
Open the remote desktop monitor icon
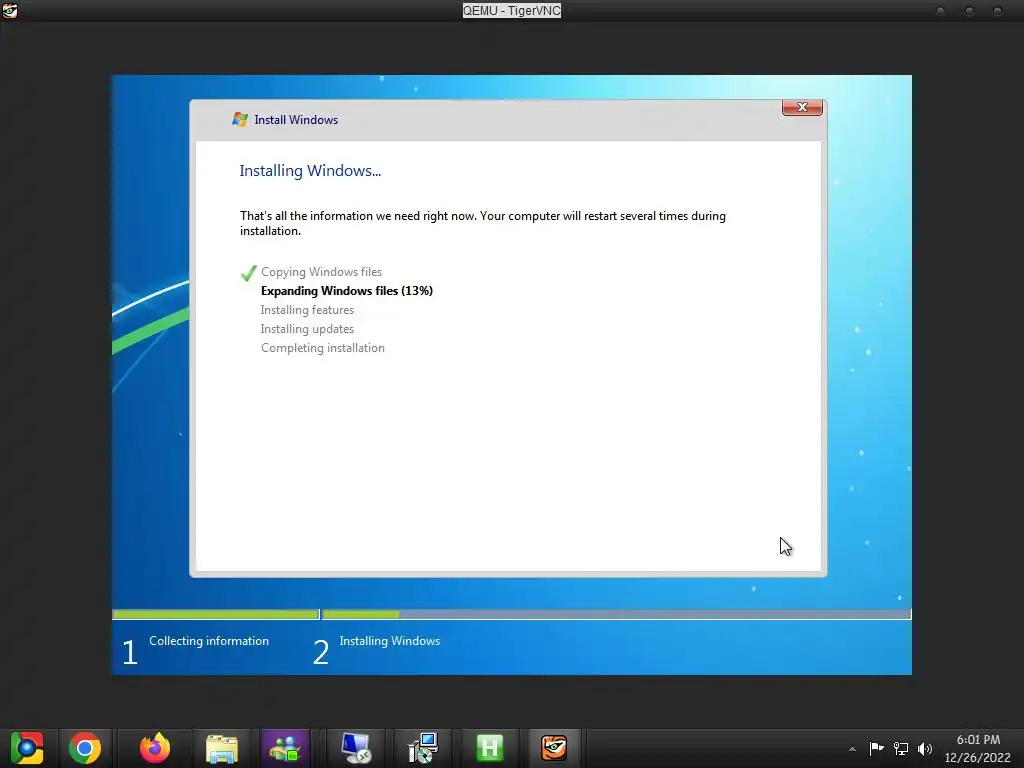[356, 748]
